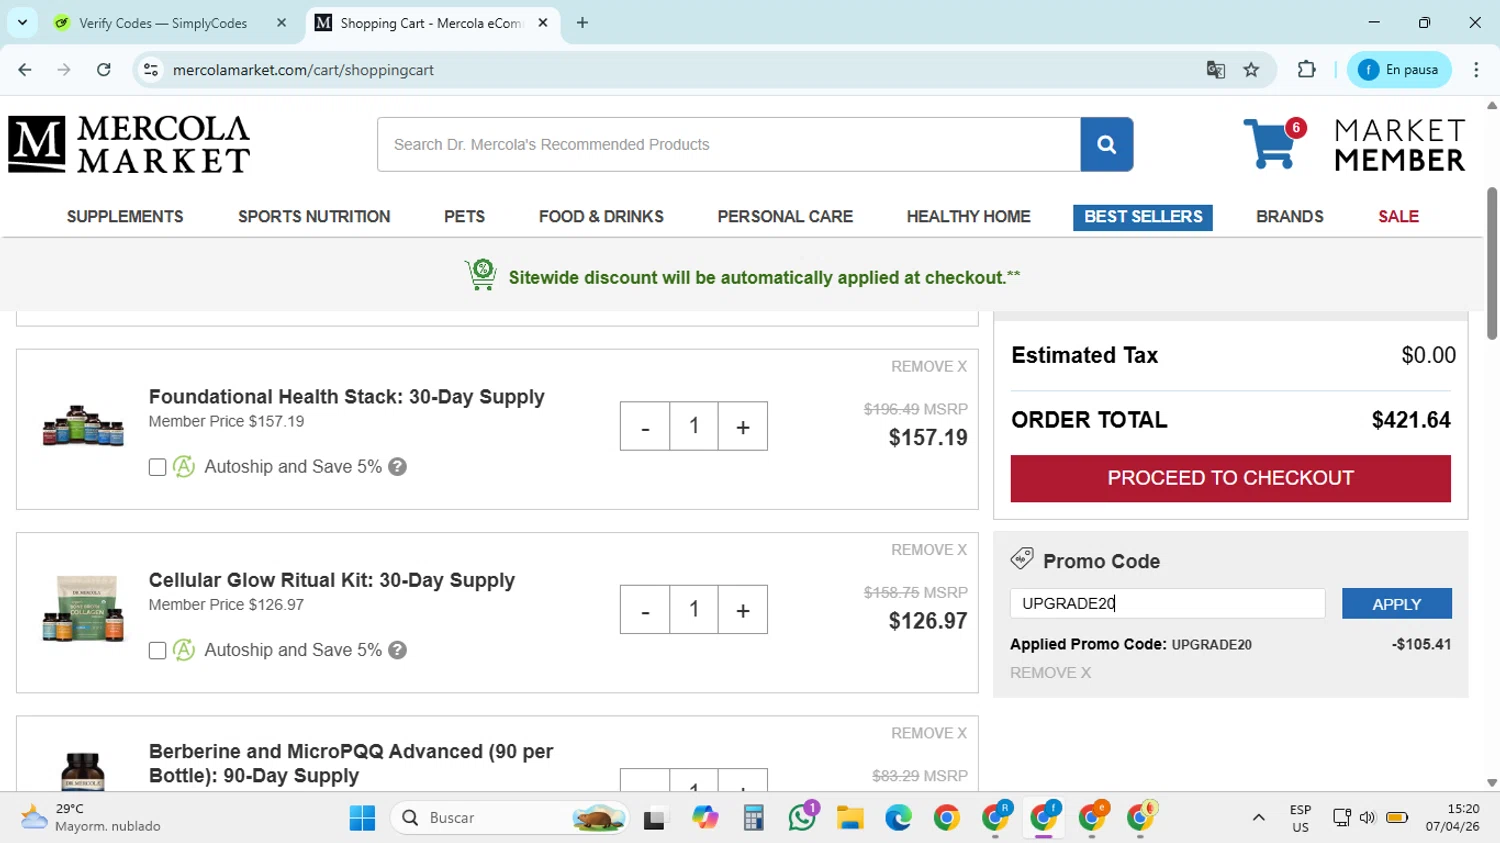Remove Foundational Health Stack from cart

929,367
